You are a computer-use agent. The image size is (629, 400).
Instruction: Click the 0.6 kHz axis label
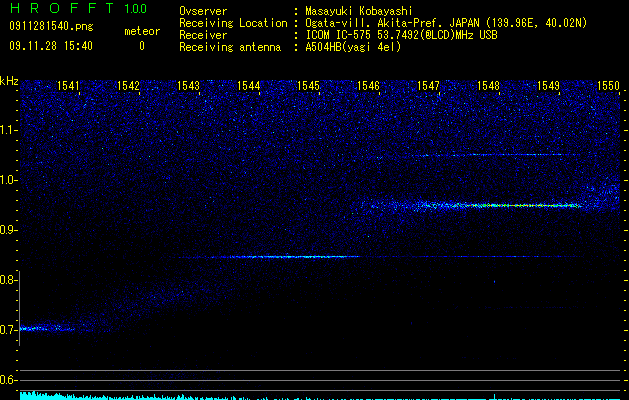click(x=8, y=380)
